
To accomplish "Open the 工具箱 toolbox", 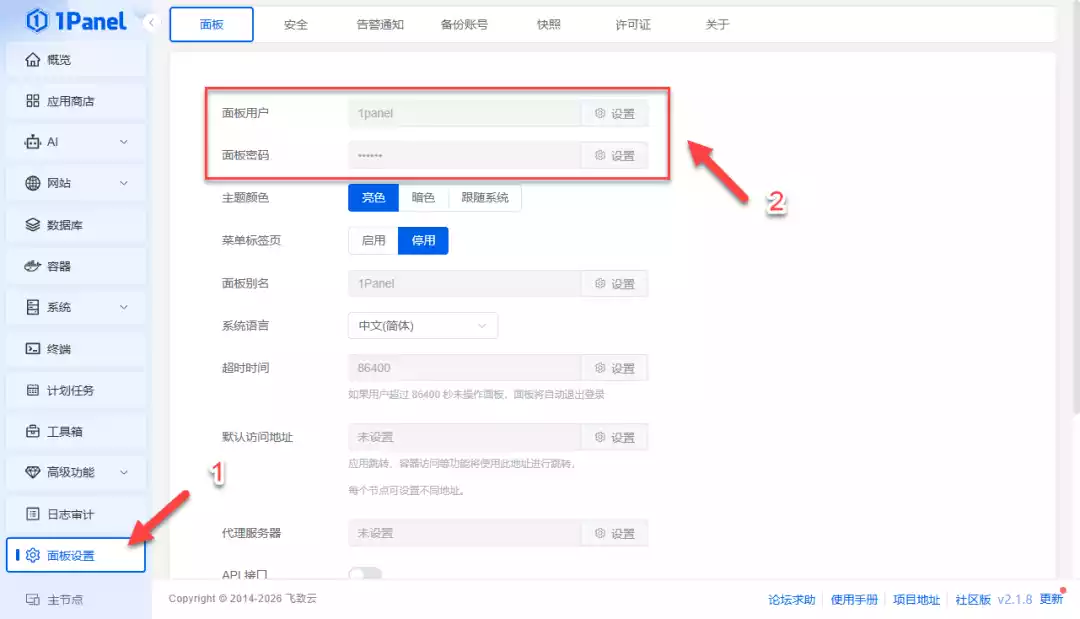I will (58, 430).
